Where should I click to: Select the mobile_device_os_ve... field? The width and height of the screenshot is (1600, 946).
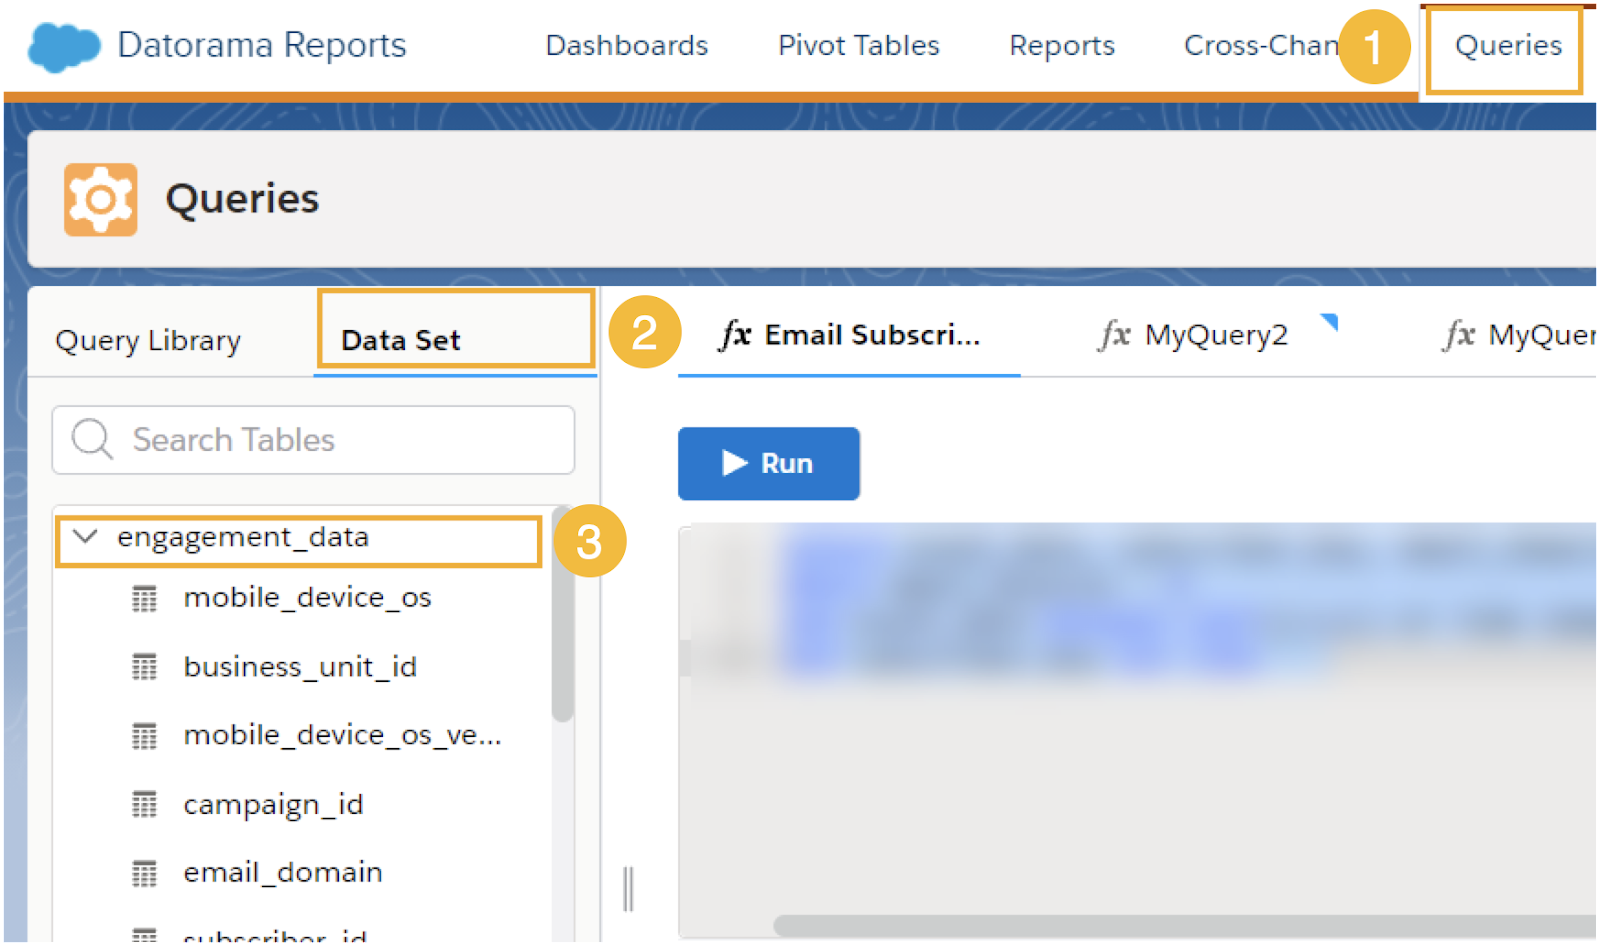[x=342, y=736]
